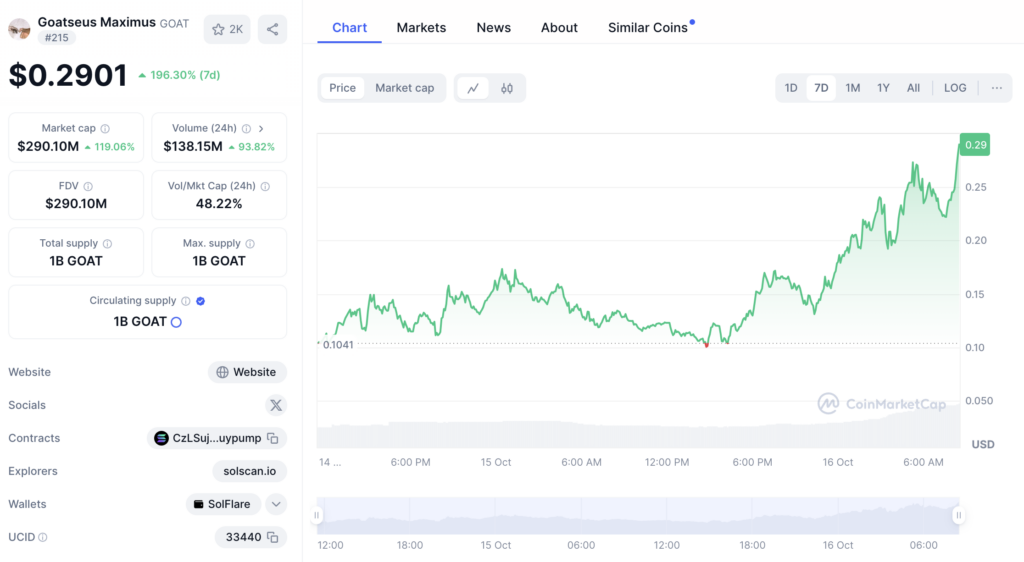Open three-dot chart options menu
The image size is (1024, 562).
click(x=997, y=88)
